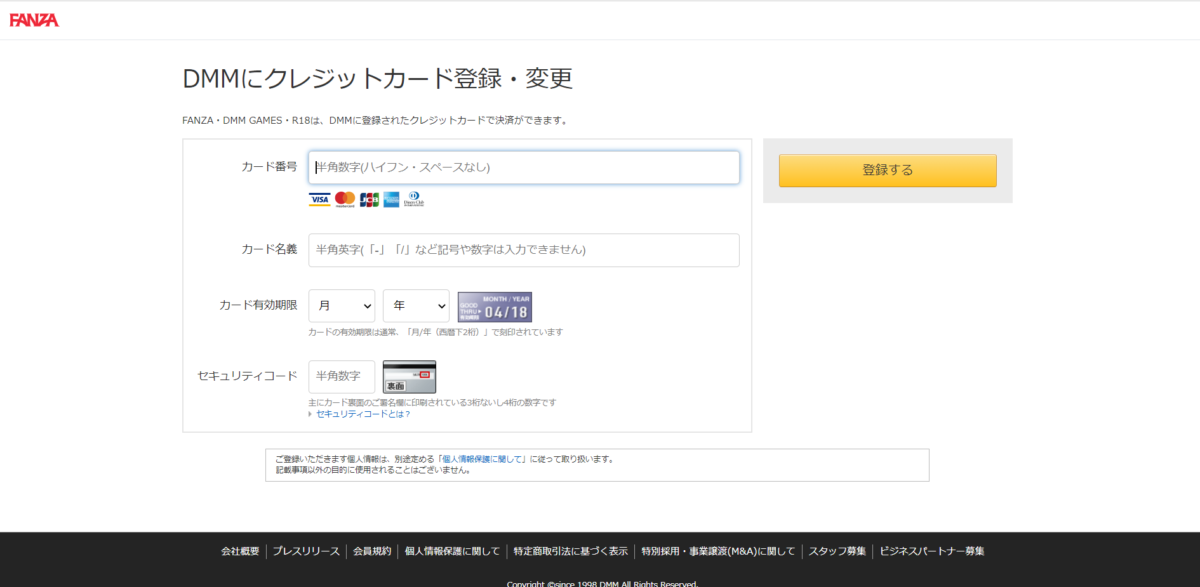Open the セキュリティコードとは？ link

click(x=363, y=413)
